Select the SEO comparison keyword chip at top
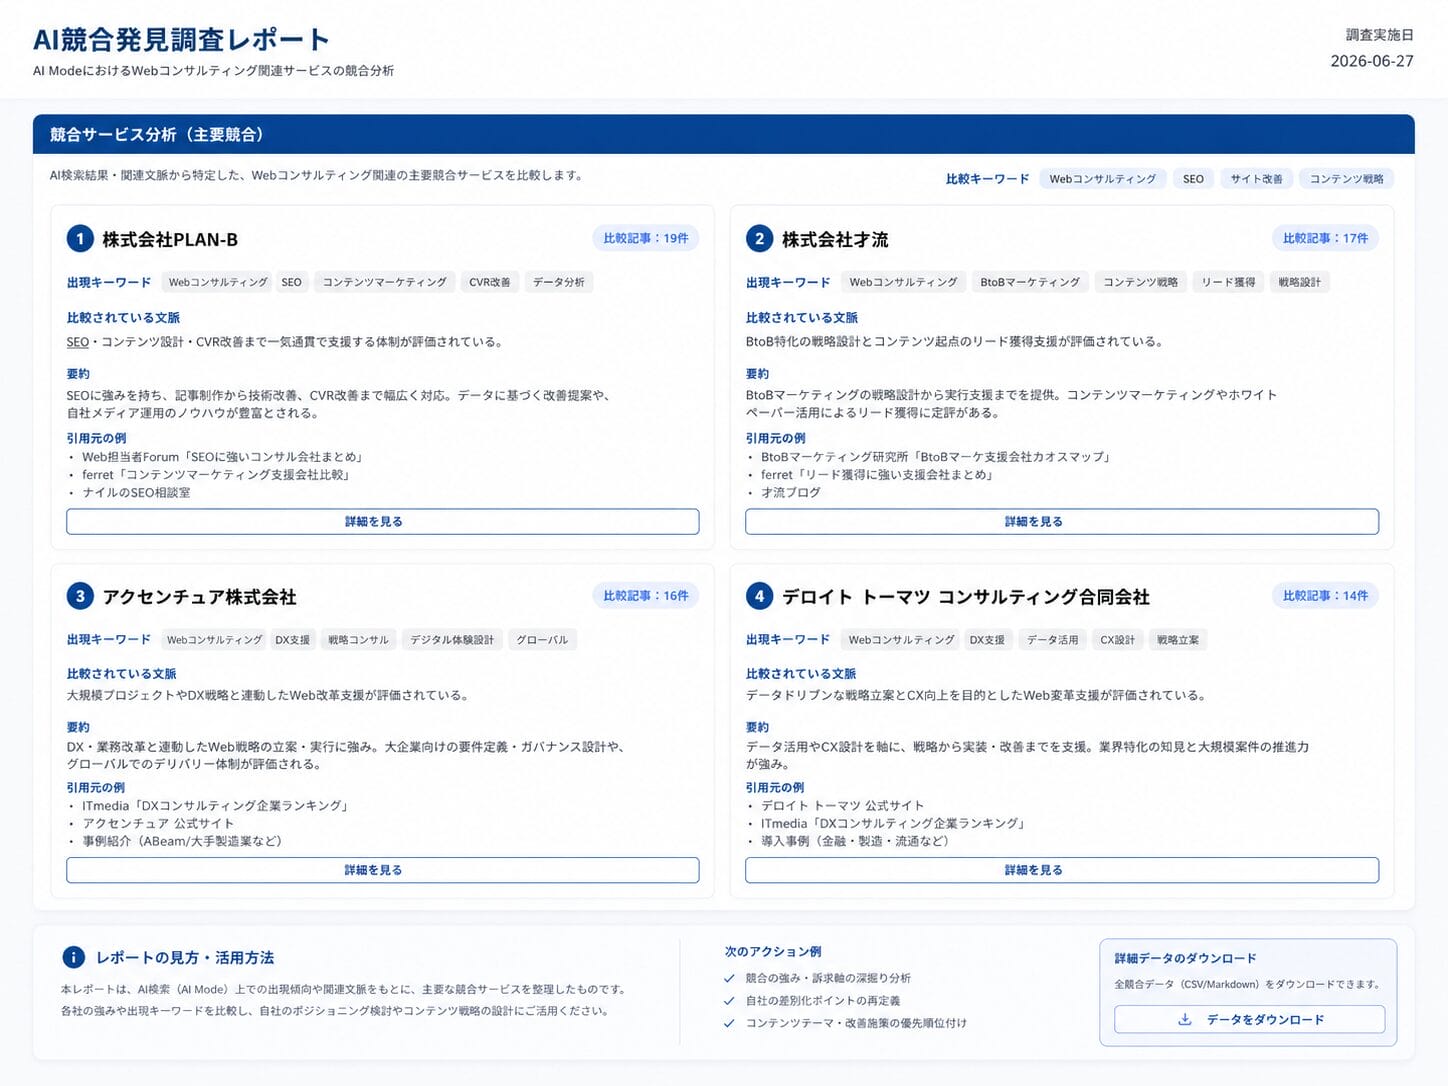Viewport: 1448px width, 1086px height. (1193, 179)
